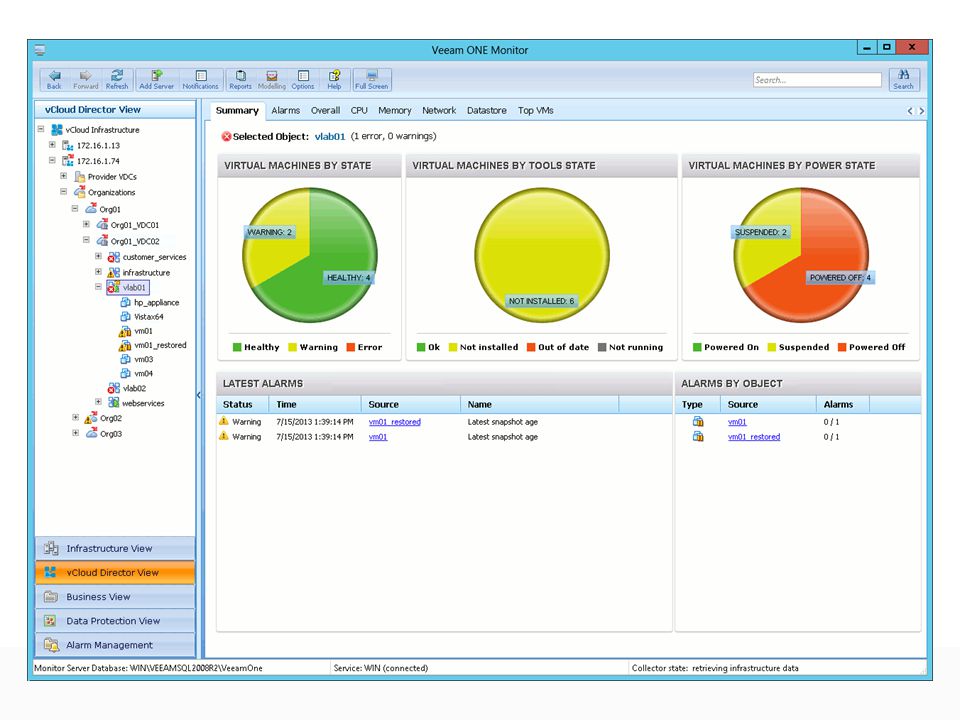Expand the Provider VDCs node
Image resolution: width=960 pixels, height=720 pixels.
point(64,176)
